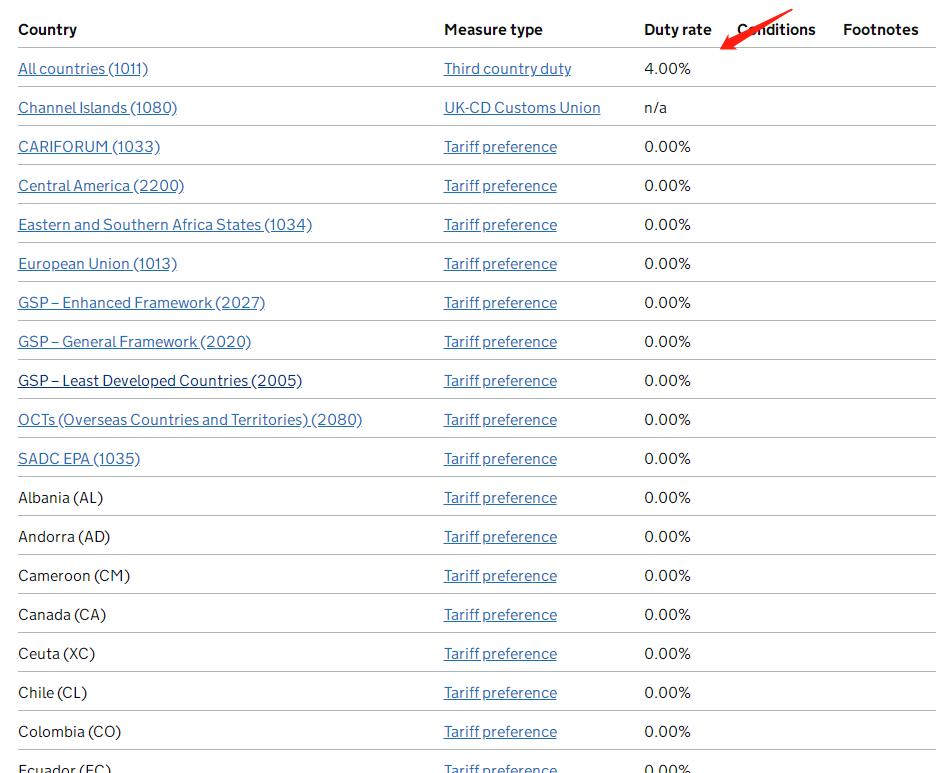This screenshot has height=773, width=951.
Task: Open the European Union (1013) link
Action: click(x=98, y=264)
